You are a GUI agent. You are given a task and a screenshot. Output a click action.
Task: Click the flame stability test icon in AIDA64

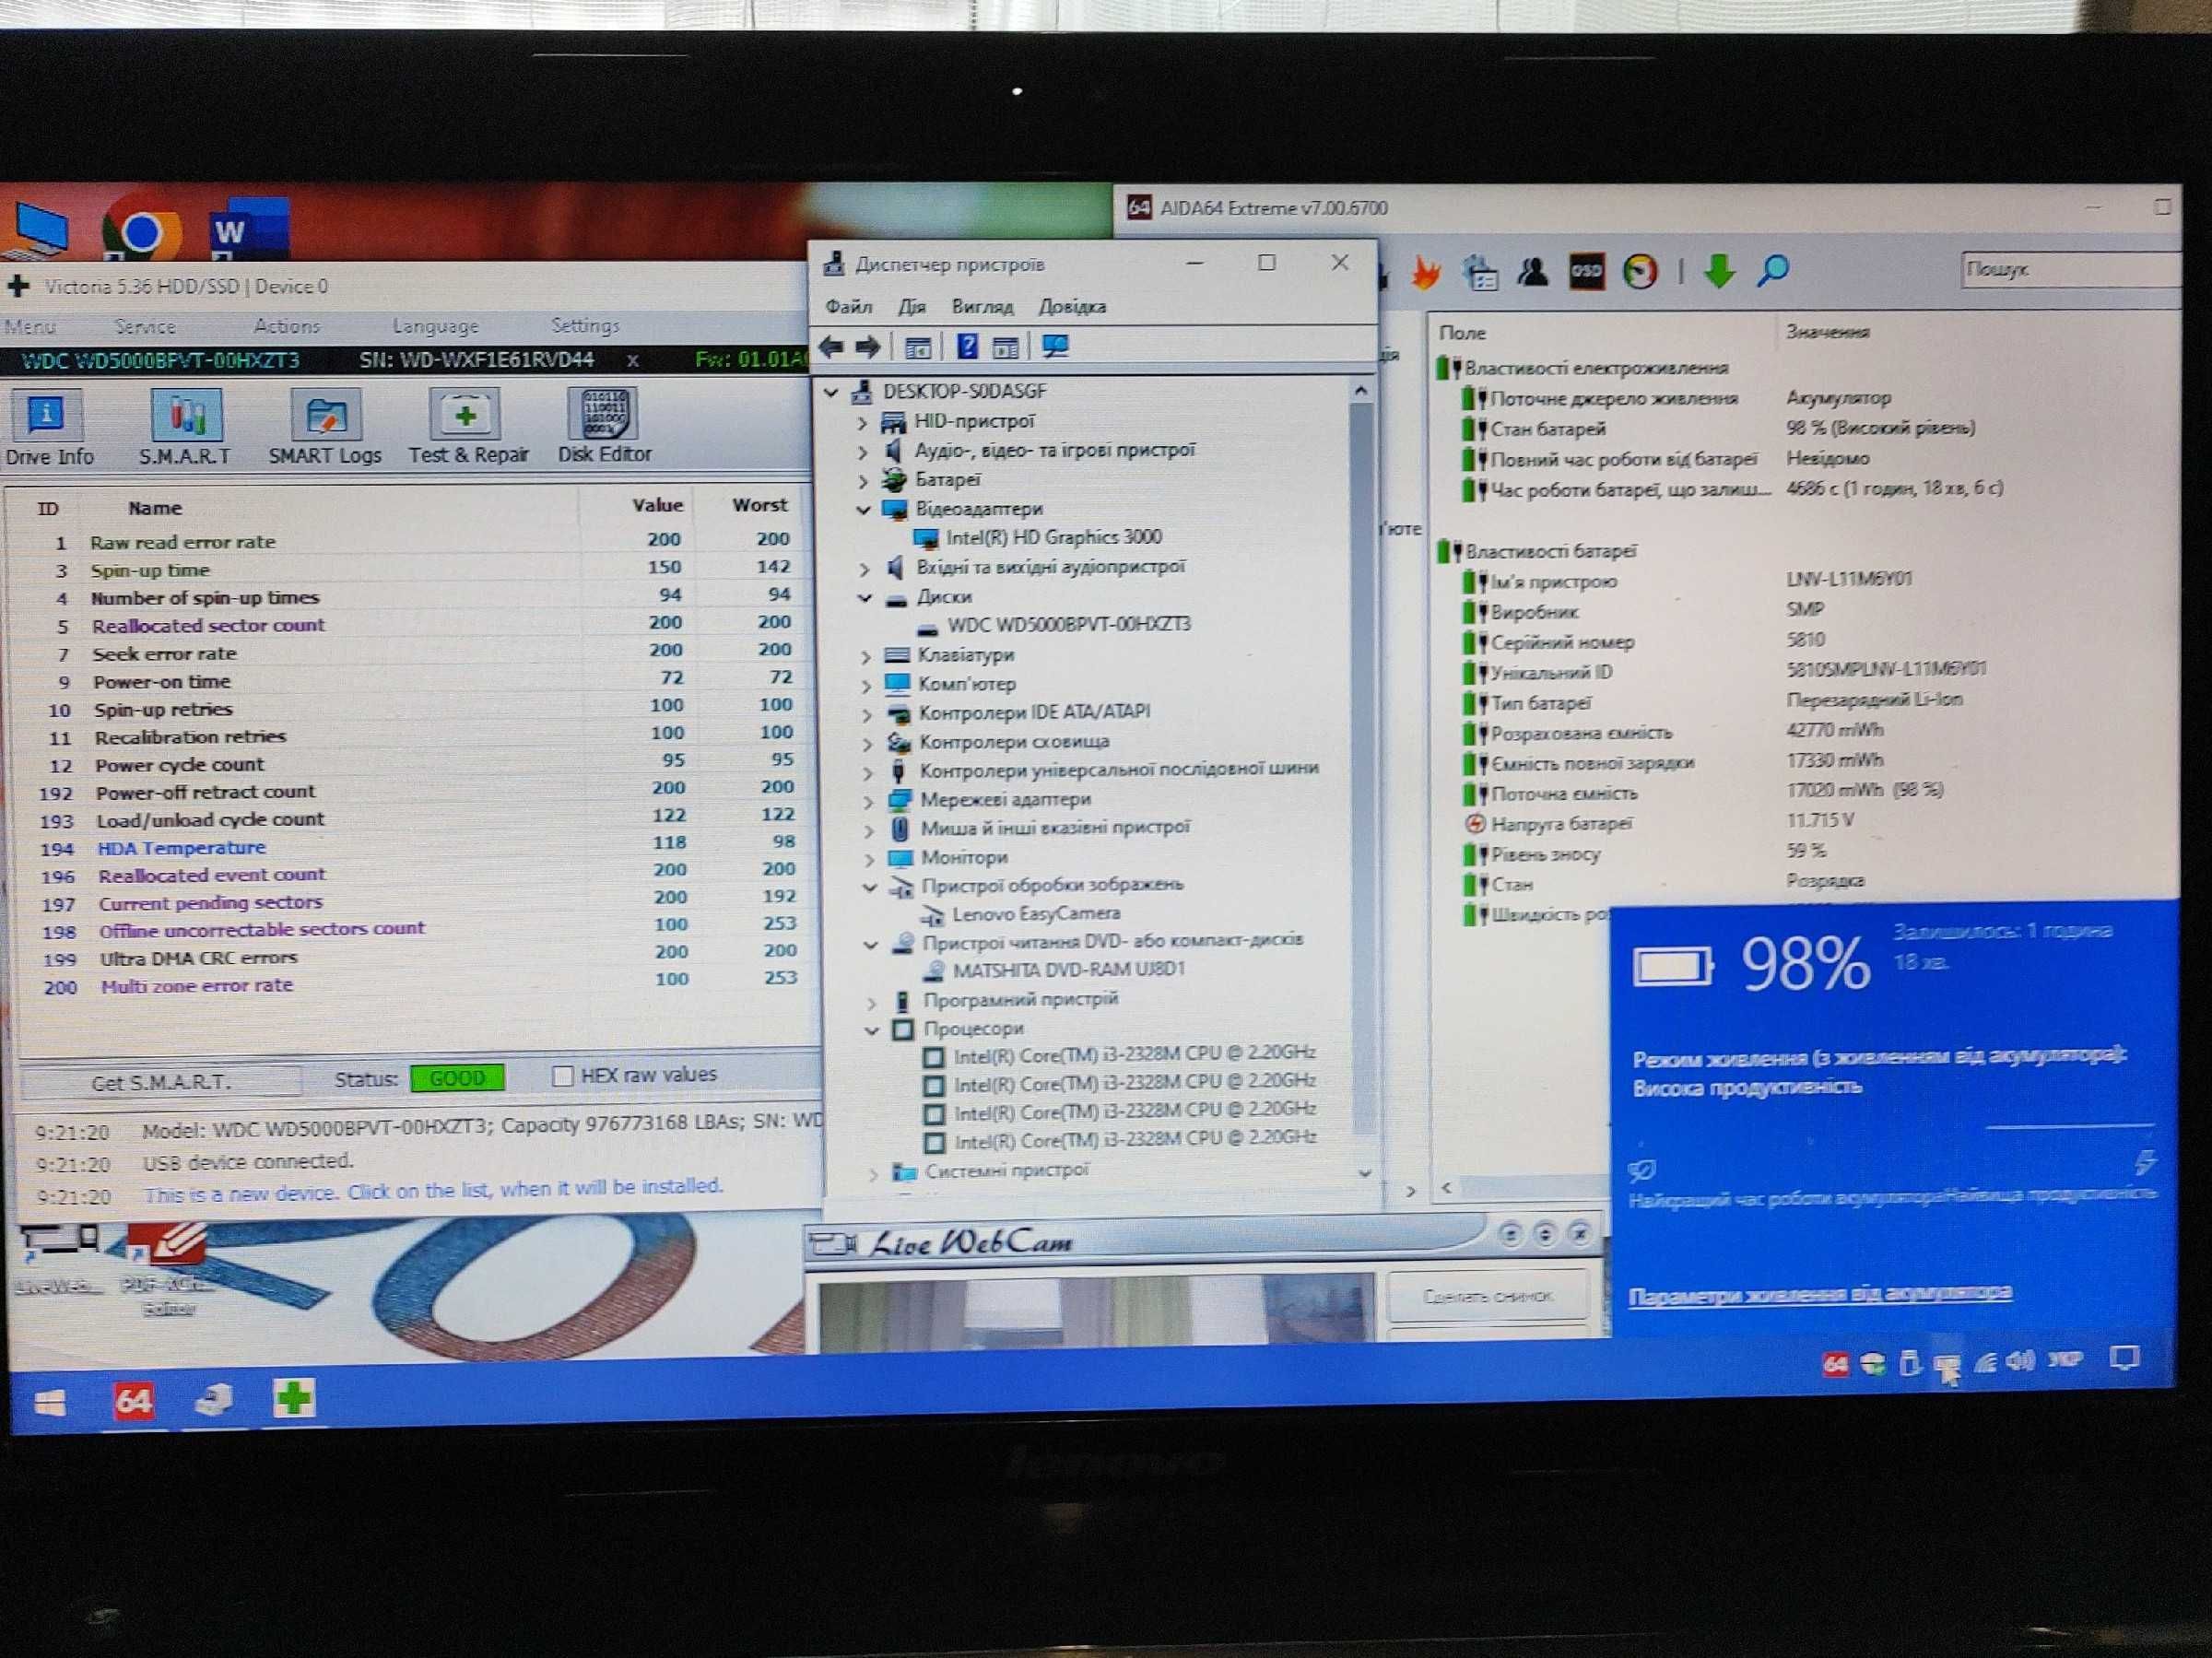tap(1426, 272)
